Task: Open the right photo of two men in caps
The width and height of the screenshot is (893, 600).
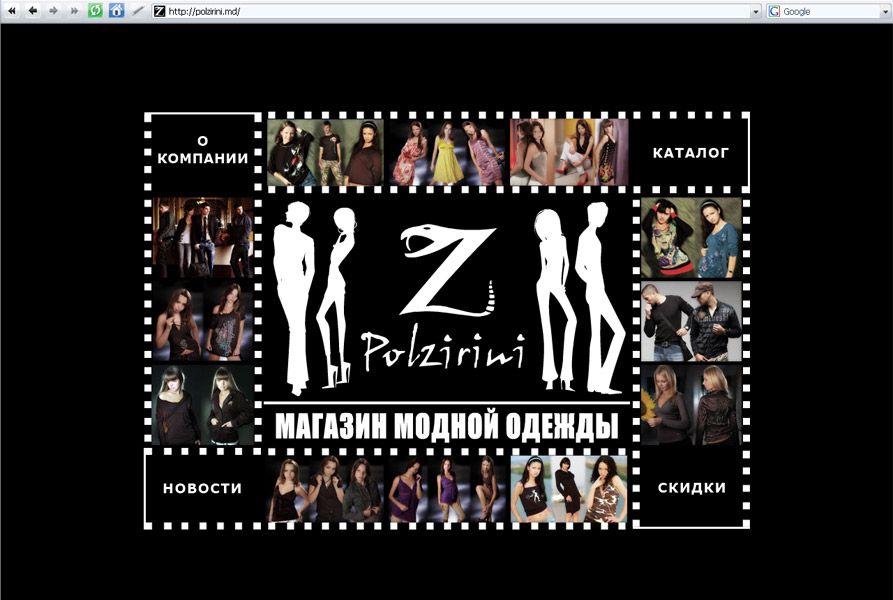Action: coord(691,321)
